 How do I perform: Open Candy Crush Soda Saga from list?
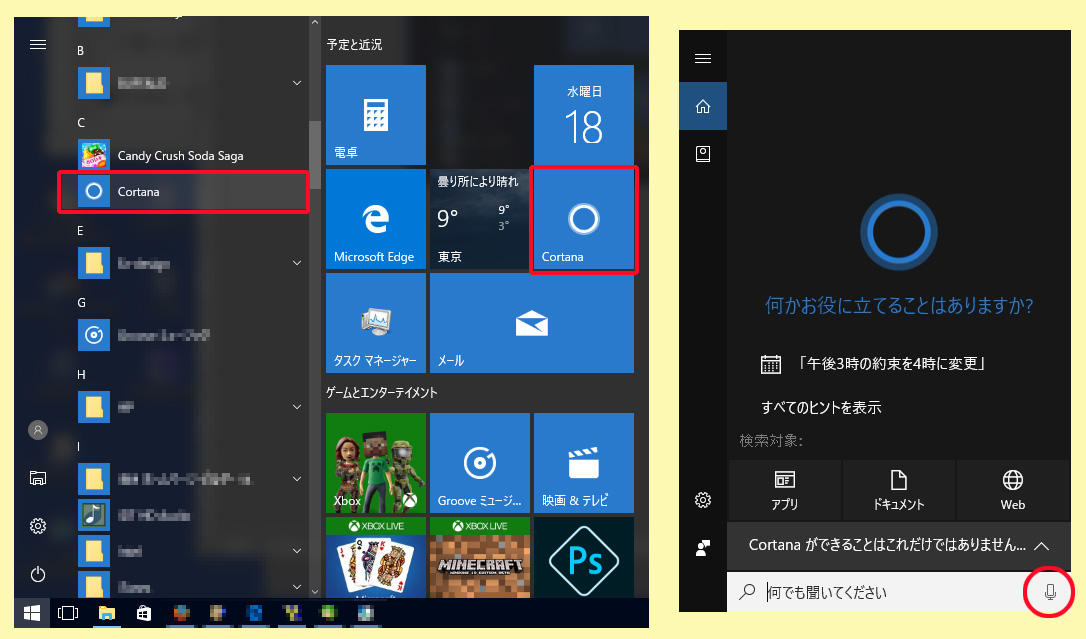pyautogui.click(x=180, y=156)
